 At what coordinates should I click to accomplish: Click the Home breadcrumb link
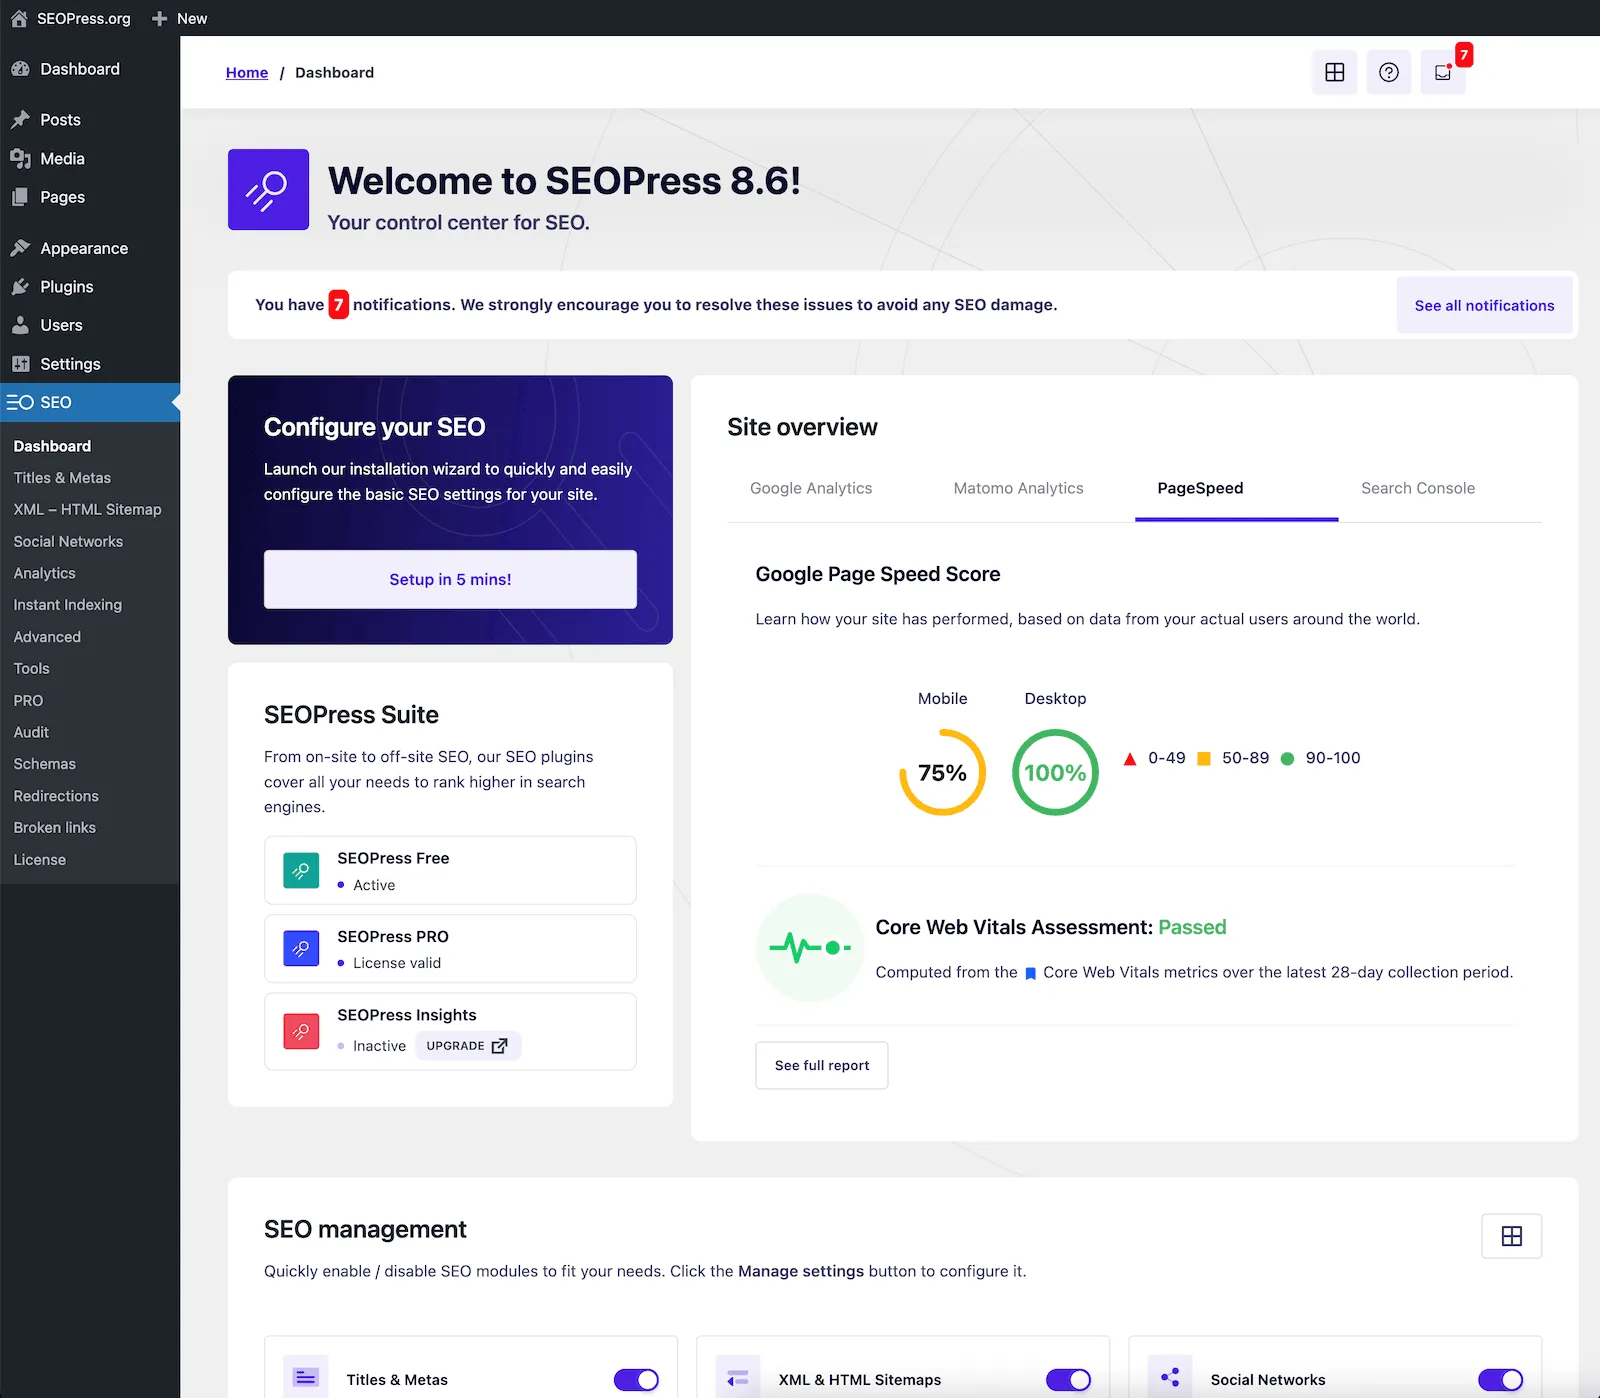pyautogui.click(x=246, y=72)
